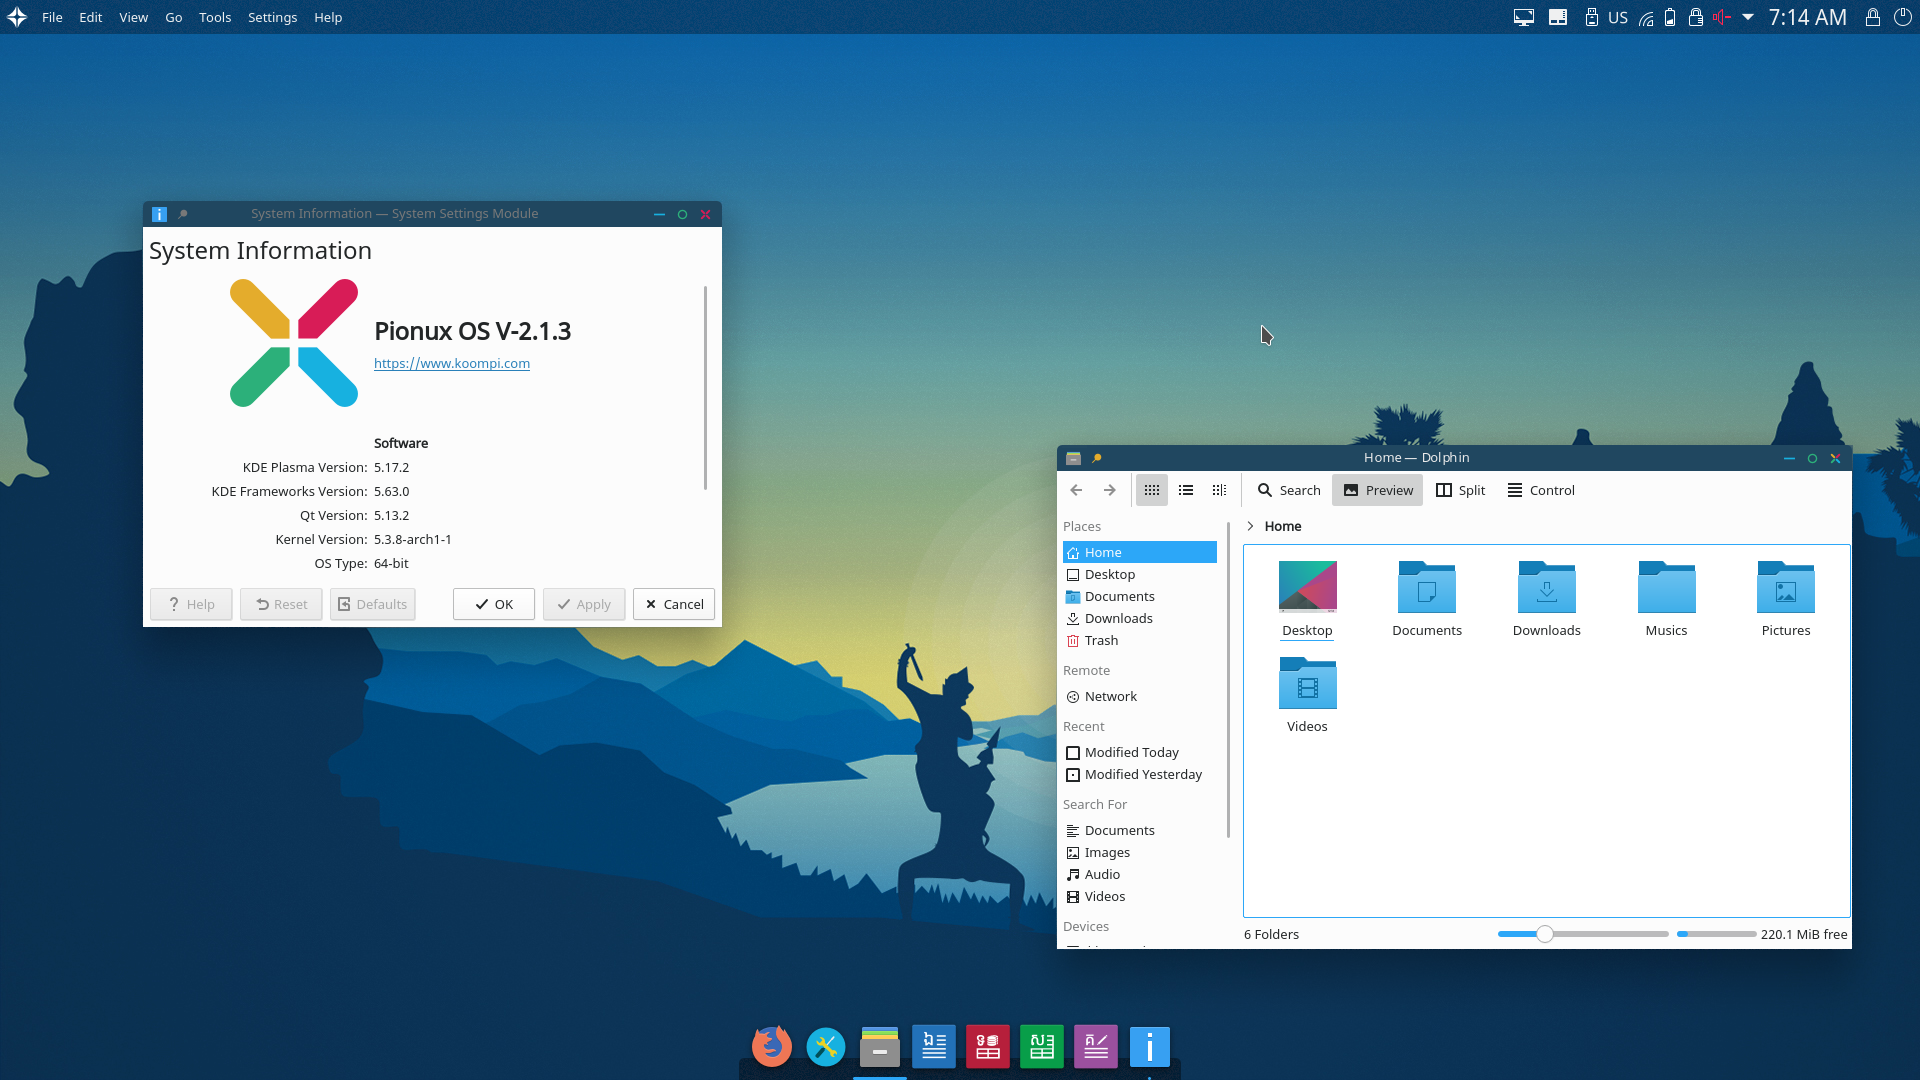Open the green spreadsheet app in dock
Image resolution: width=1920 pixels, height=1080 pixels.
click(1041, 1047)
